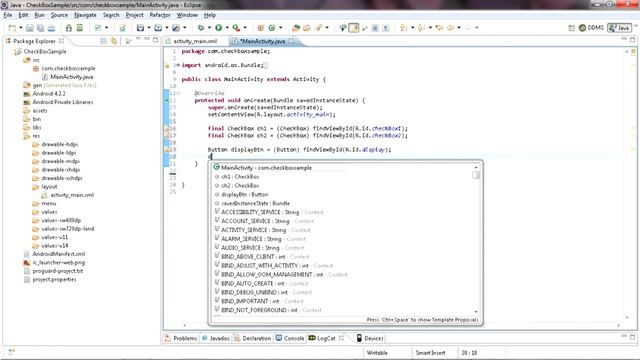Screen dimensions: 640x360
Task: Open the Android SDK Manager icon
Action: pos(69,28)
